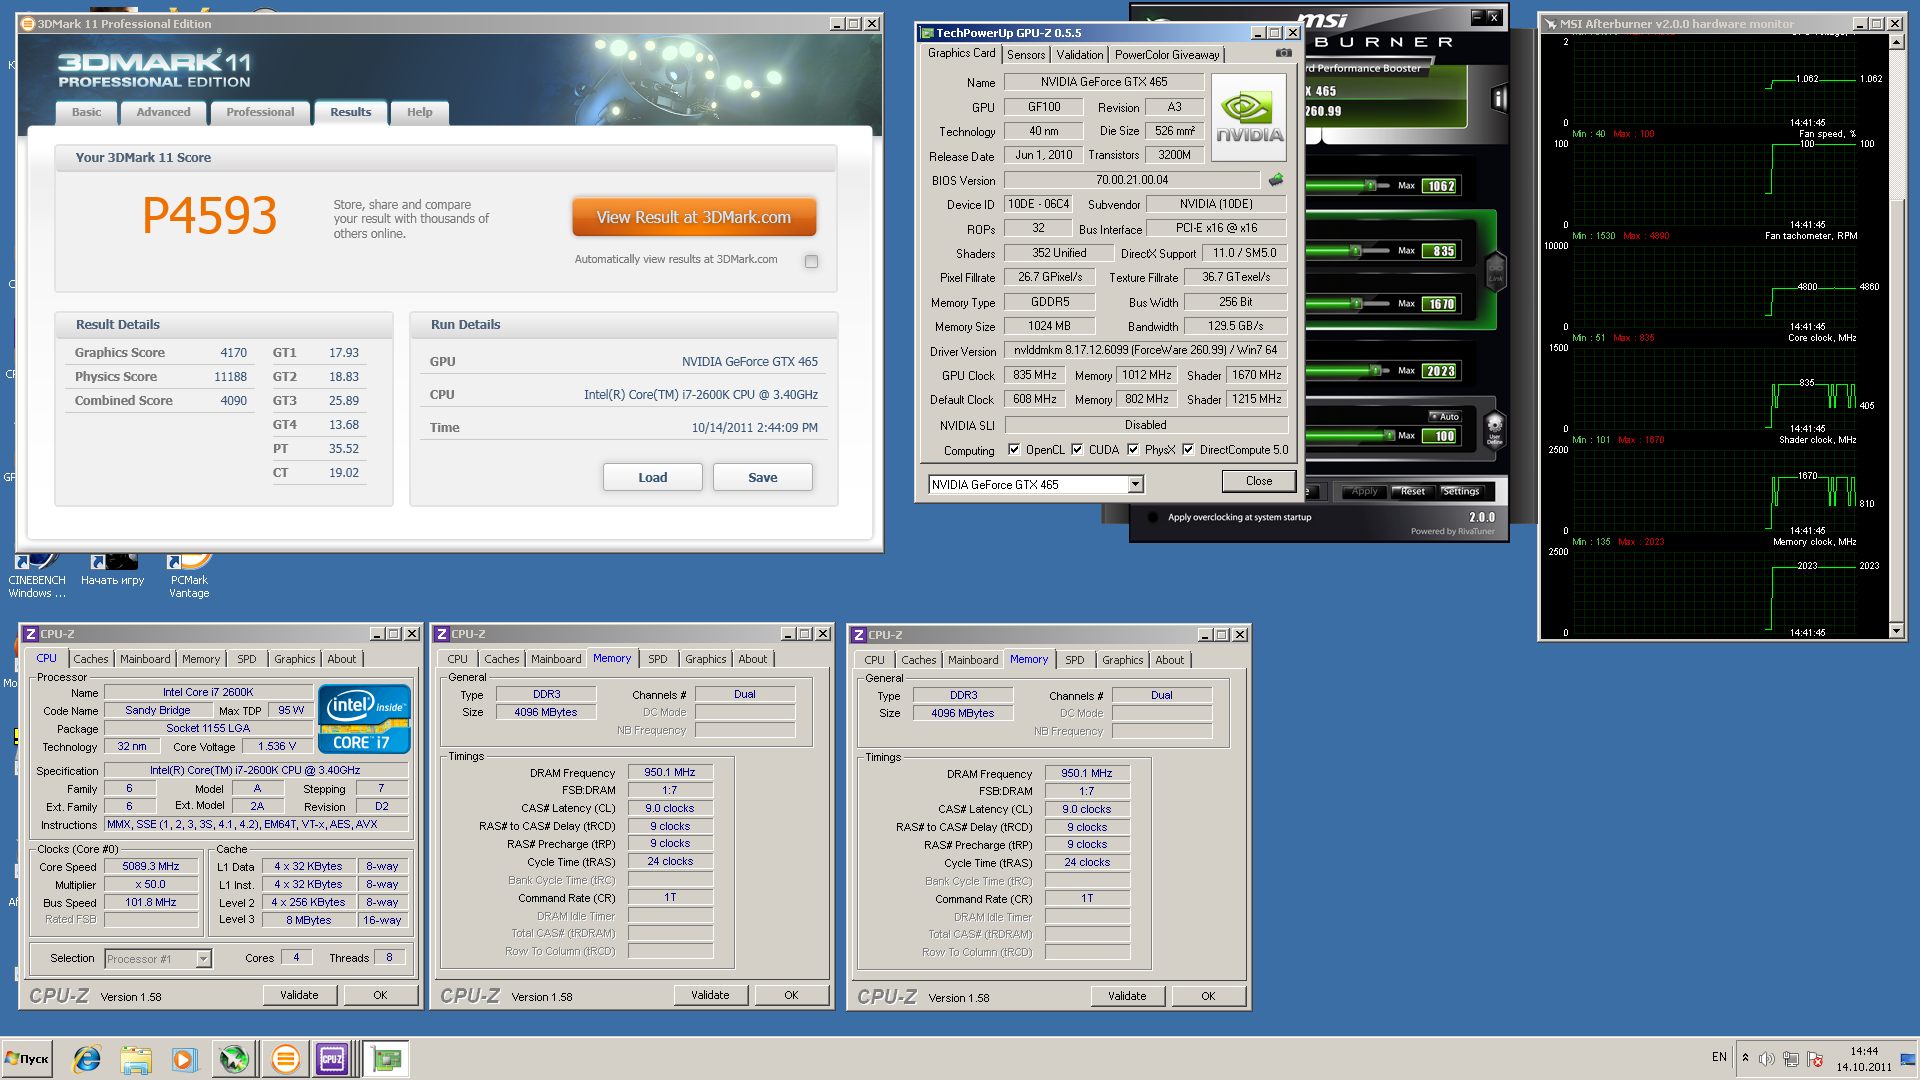Open the SPD tab in rightmost CPU-Z window
The width and height of the screenshot is (1920, 1080).
pyautogui.click(x=1074, y=660)
